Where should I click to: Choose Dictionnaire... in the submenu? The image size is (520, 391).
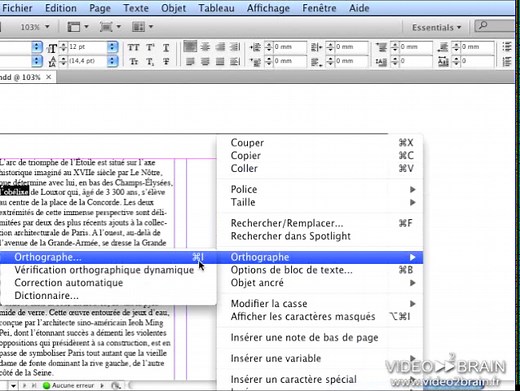point(46,295)
